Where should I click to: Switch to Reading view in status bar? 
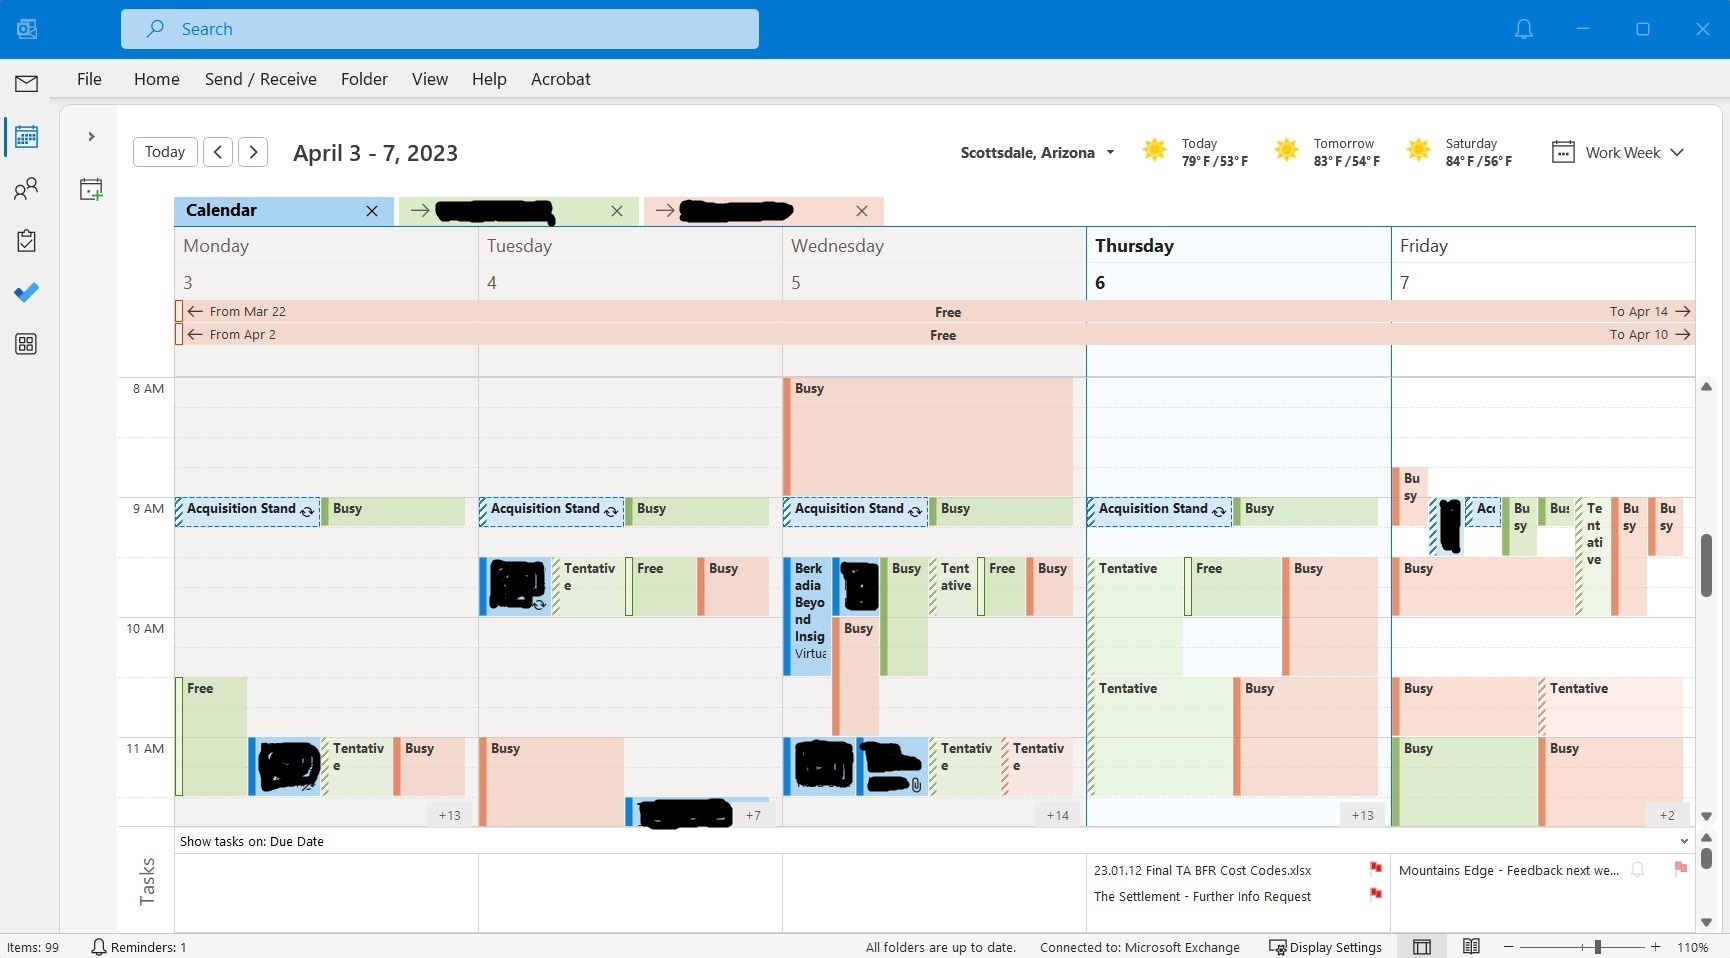click(1471, 947)
